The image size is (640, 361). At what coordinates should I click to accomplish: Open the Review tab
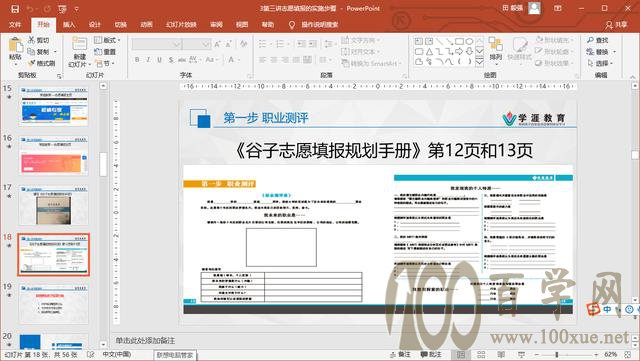tap(216, 25)
